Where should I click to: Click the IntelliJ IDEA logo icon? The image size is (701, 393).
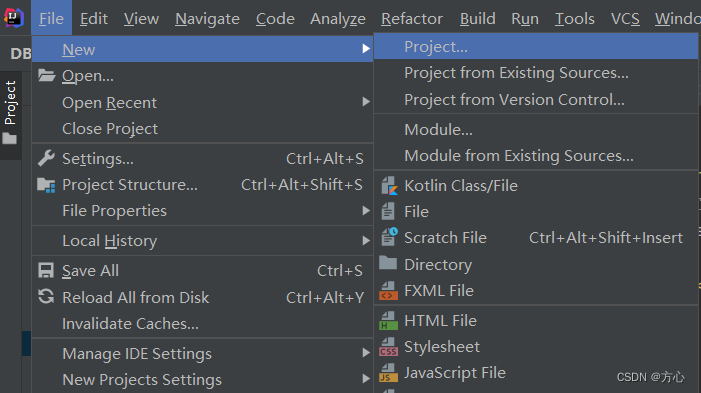[14, 18]
